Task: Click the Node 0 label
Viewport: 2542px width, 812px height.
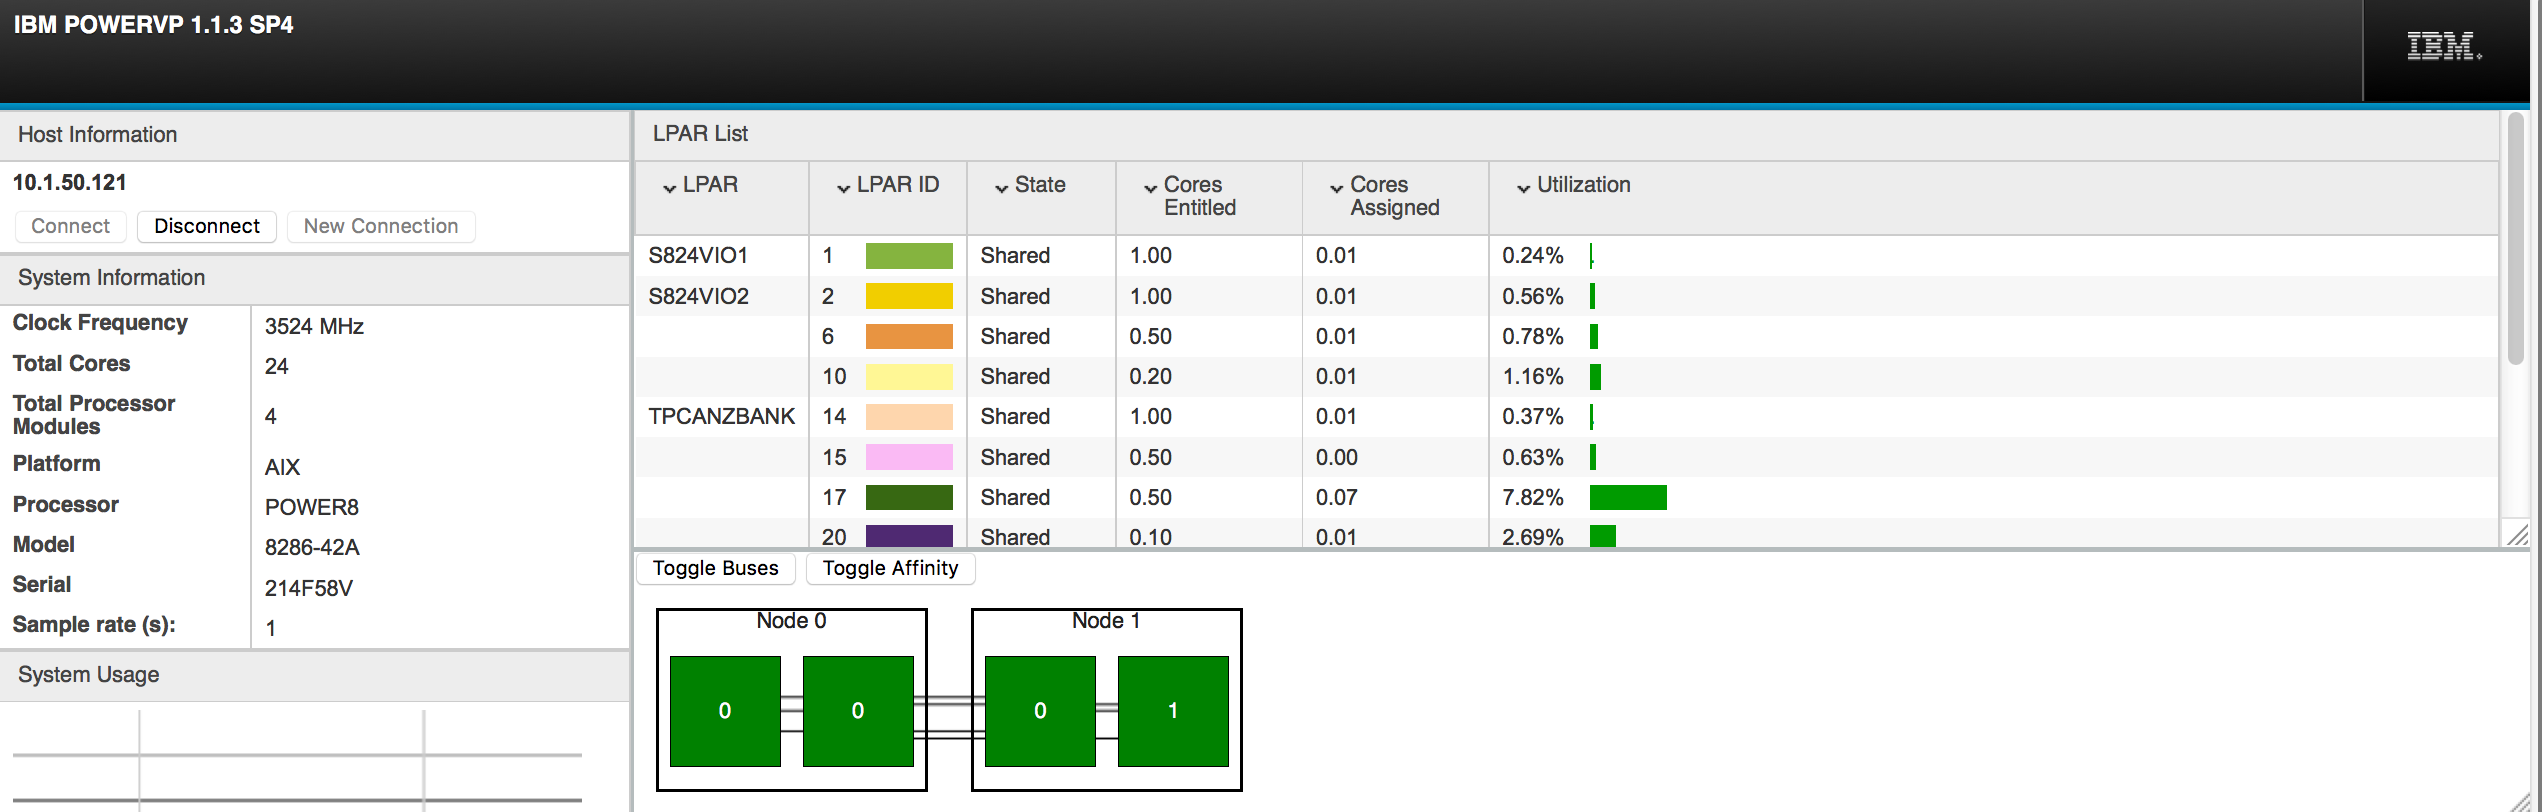Action: point(791,621)
